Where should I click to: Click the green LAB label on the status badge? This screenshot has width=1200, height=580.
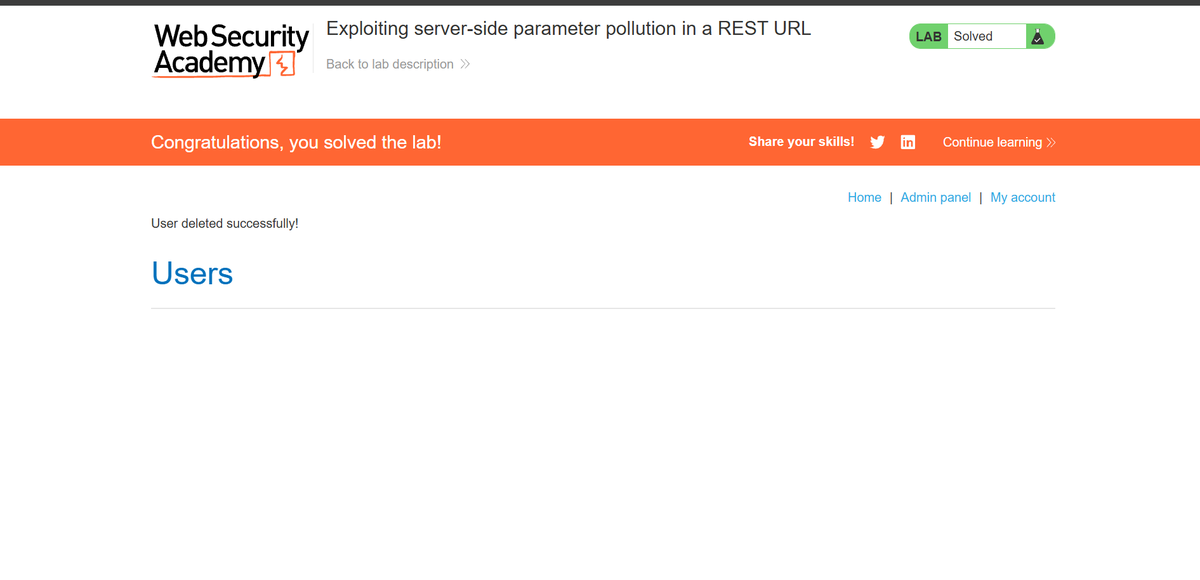pos(928,36)
